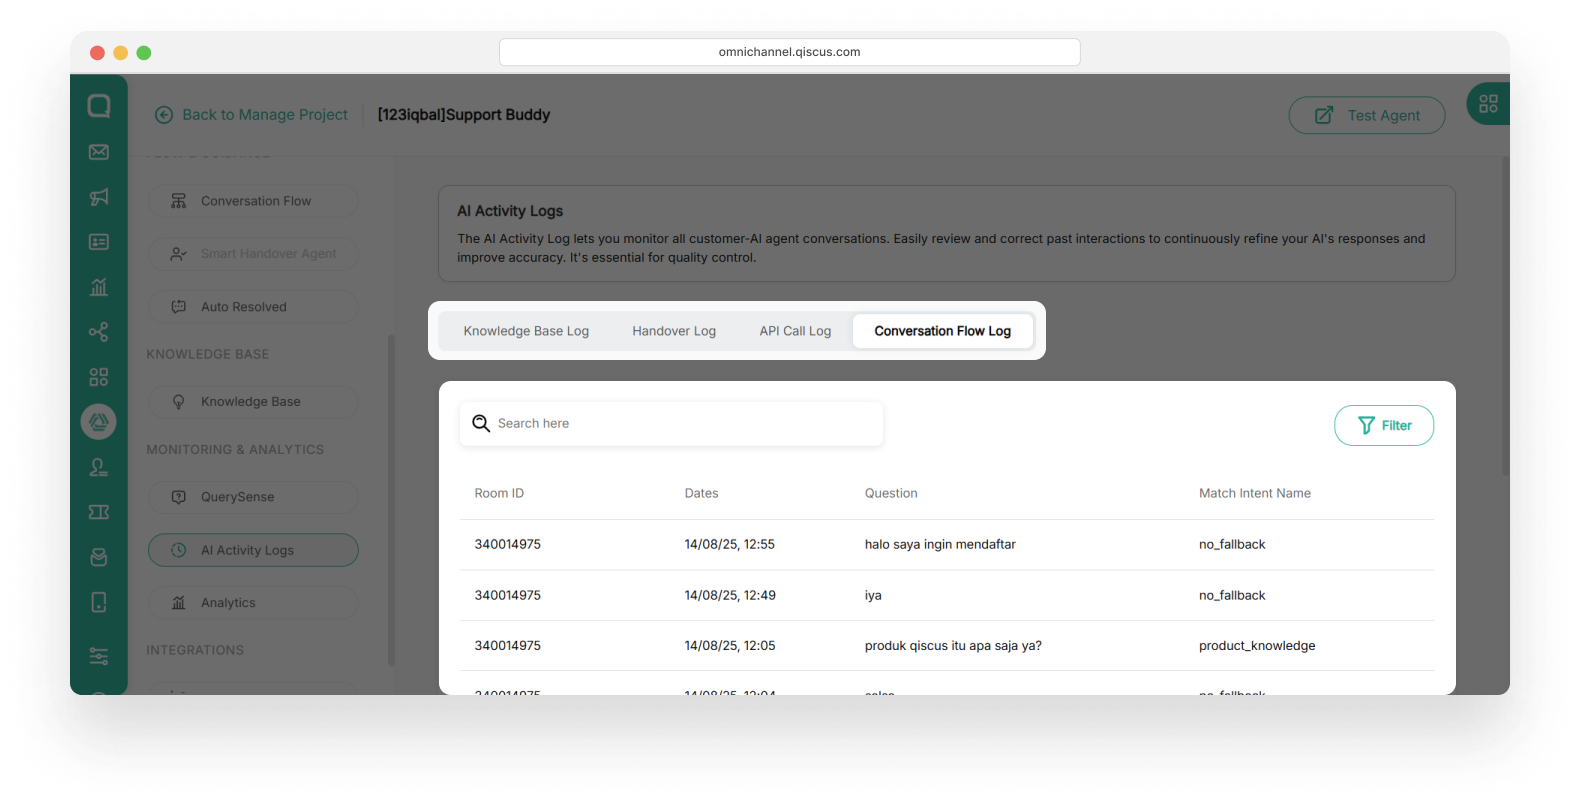This screenshot has width=1580, height=804.
Task: Select the Conversation Flow Log tab
Action: pos(942,331)
